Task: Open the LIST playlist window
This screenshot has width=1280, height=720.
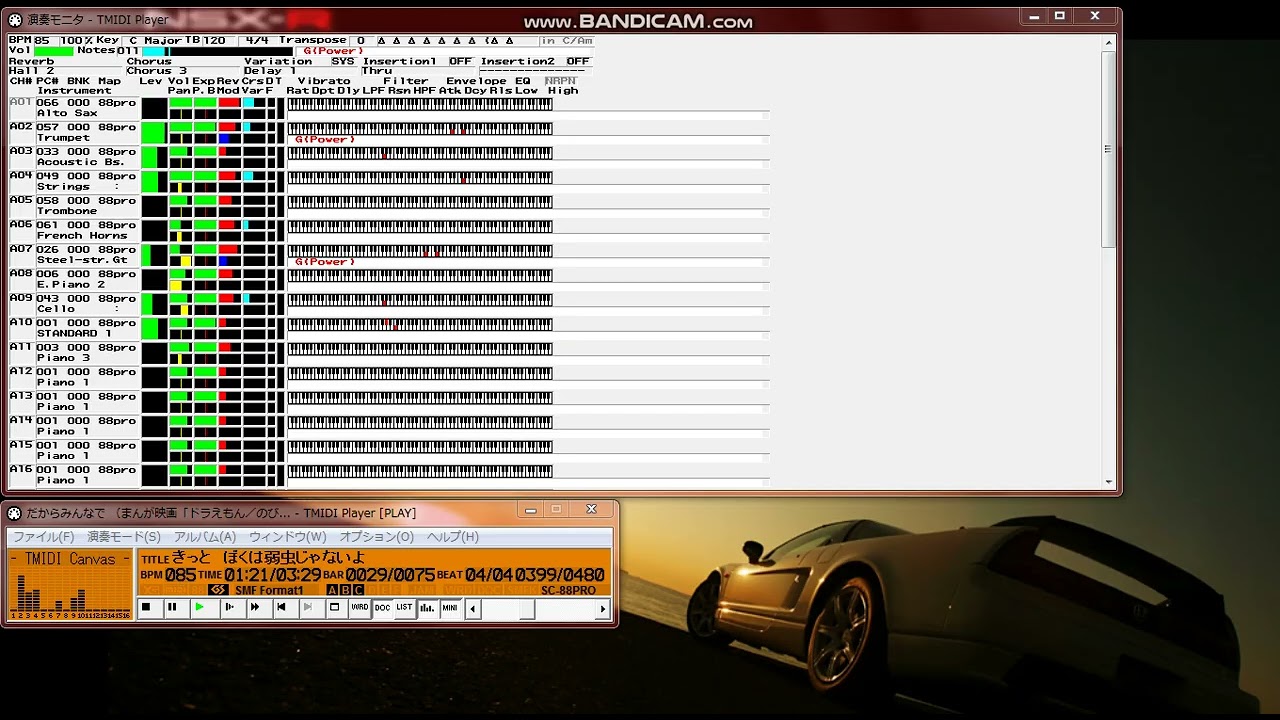Action: [x=404, y=607]
